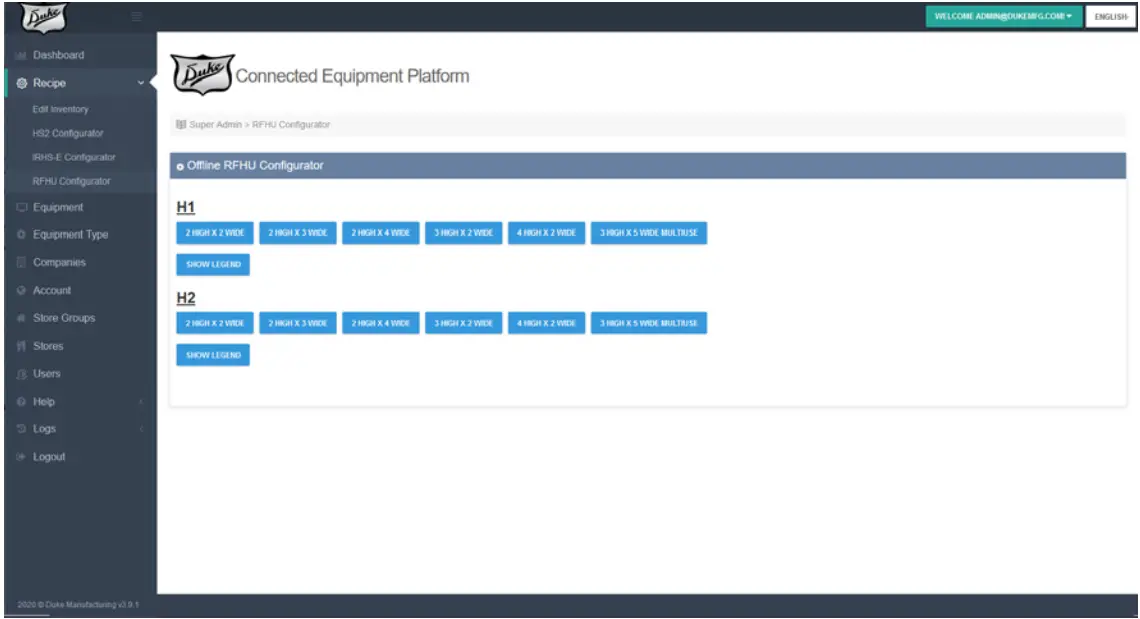Click the Equipment Type icon
1140x619 pixels.
pos(21,235)
